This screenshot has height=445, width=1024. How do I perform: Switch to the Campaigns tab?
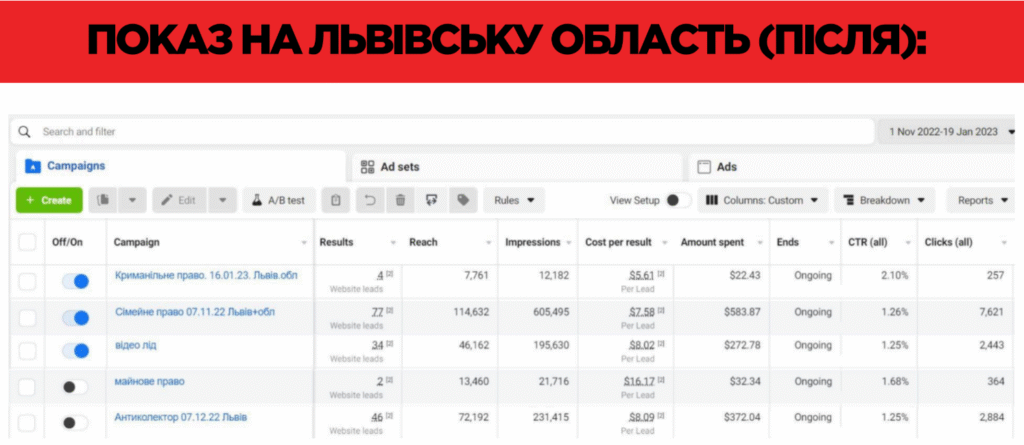click(178, 167)
